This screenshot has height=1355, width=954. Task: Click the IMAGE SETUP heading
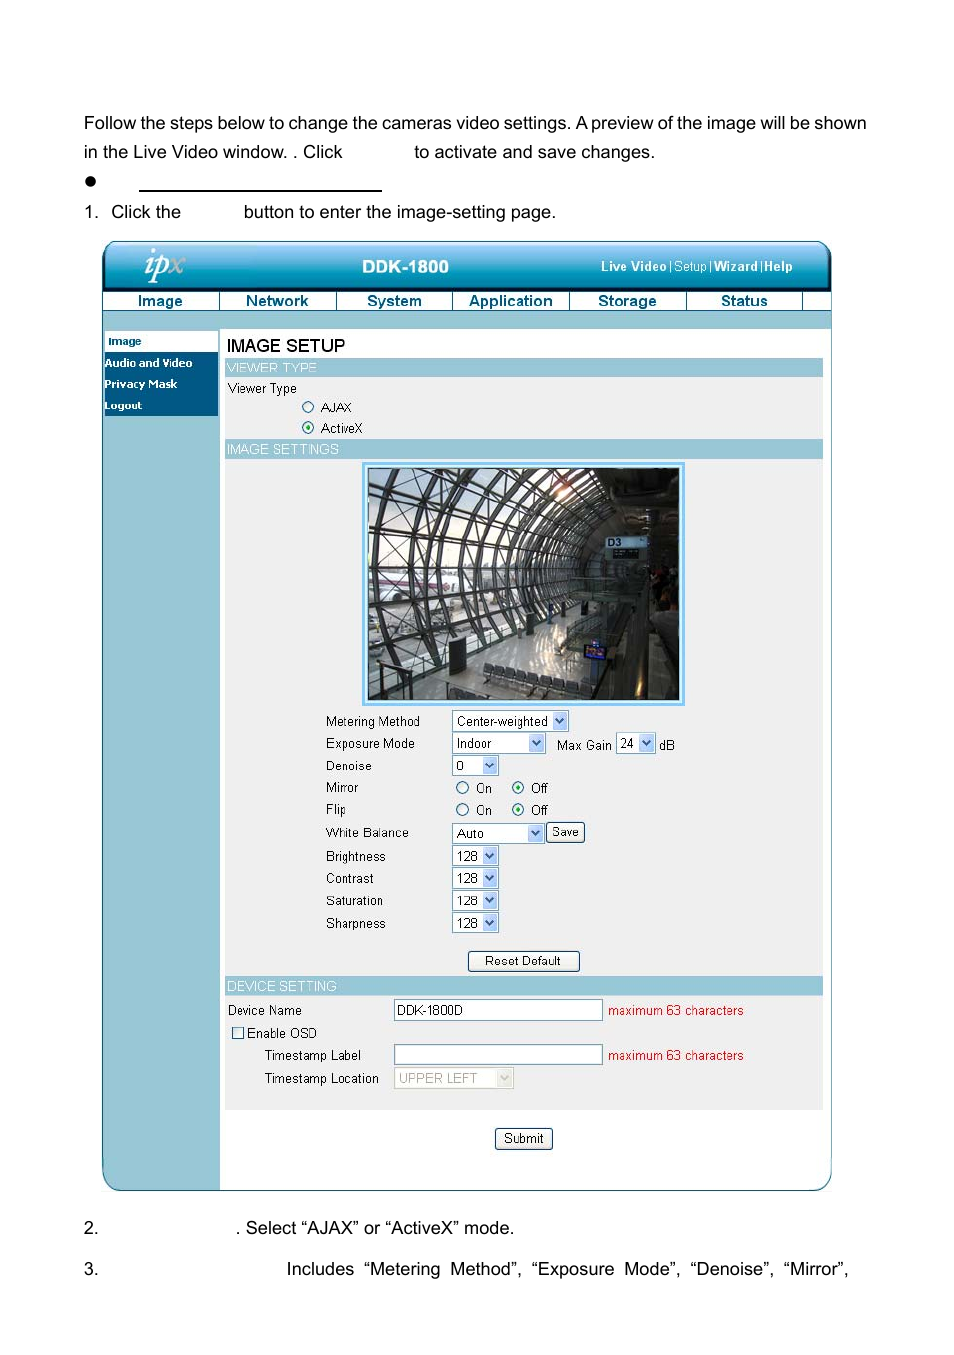(x=286, y=346)
